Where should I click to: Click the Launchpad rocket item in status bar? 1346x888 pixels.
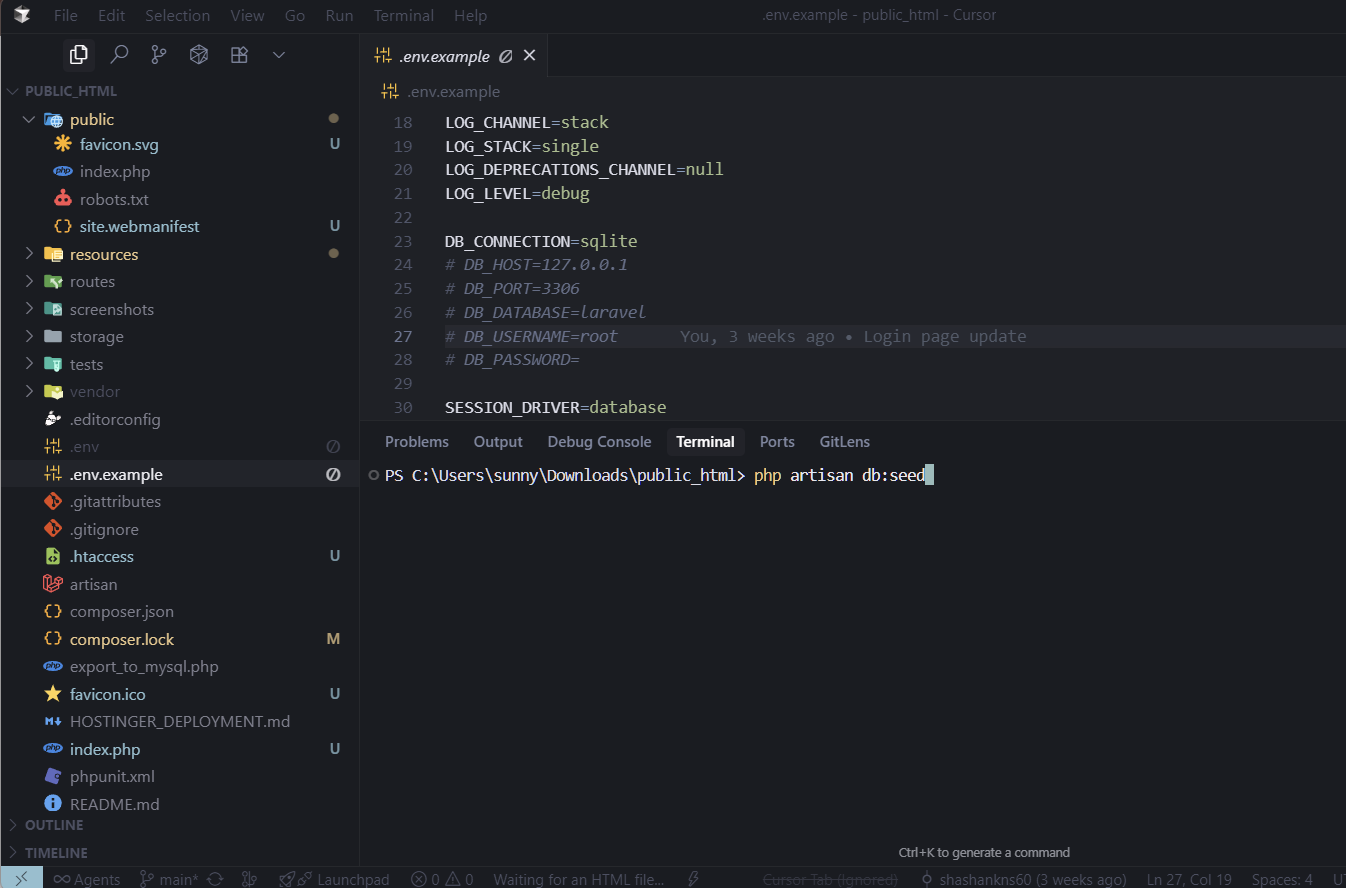[x=334, y=879]
